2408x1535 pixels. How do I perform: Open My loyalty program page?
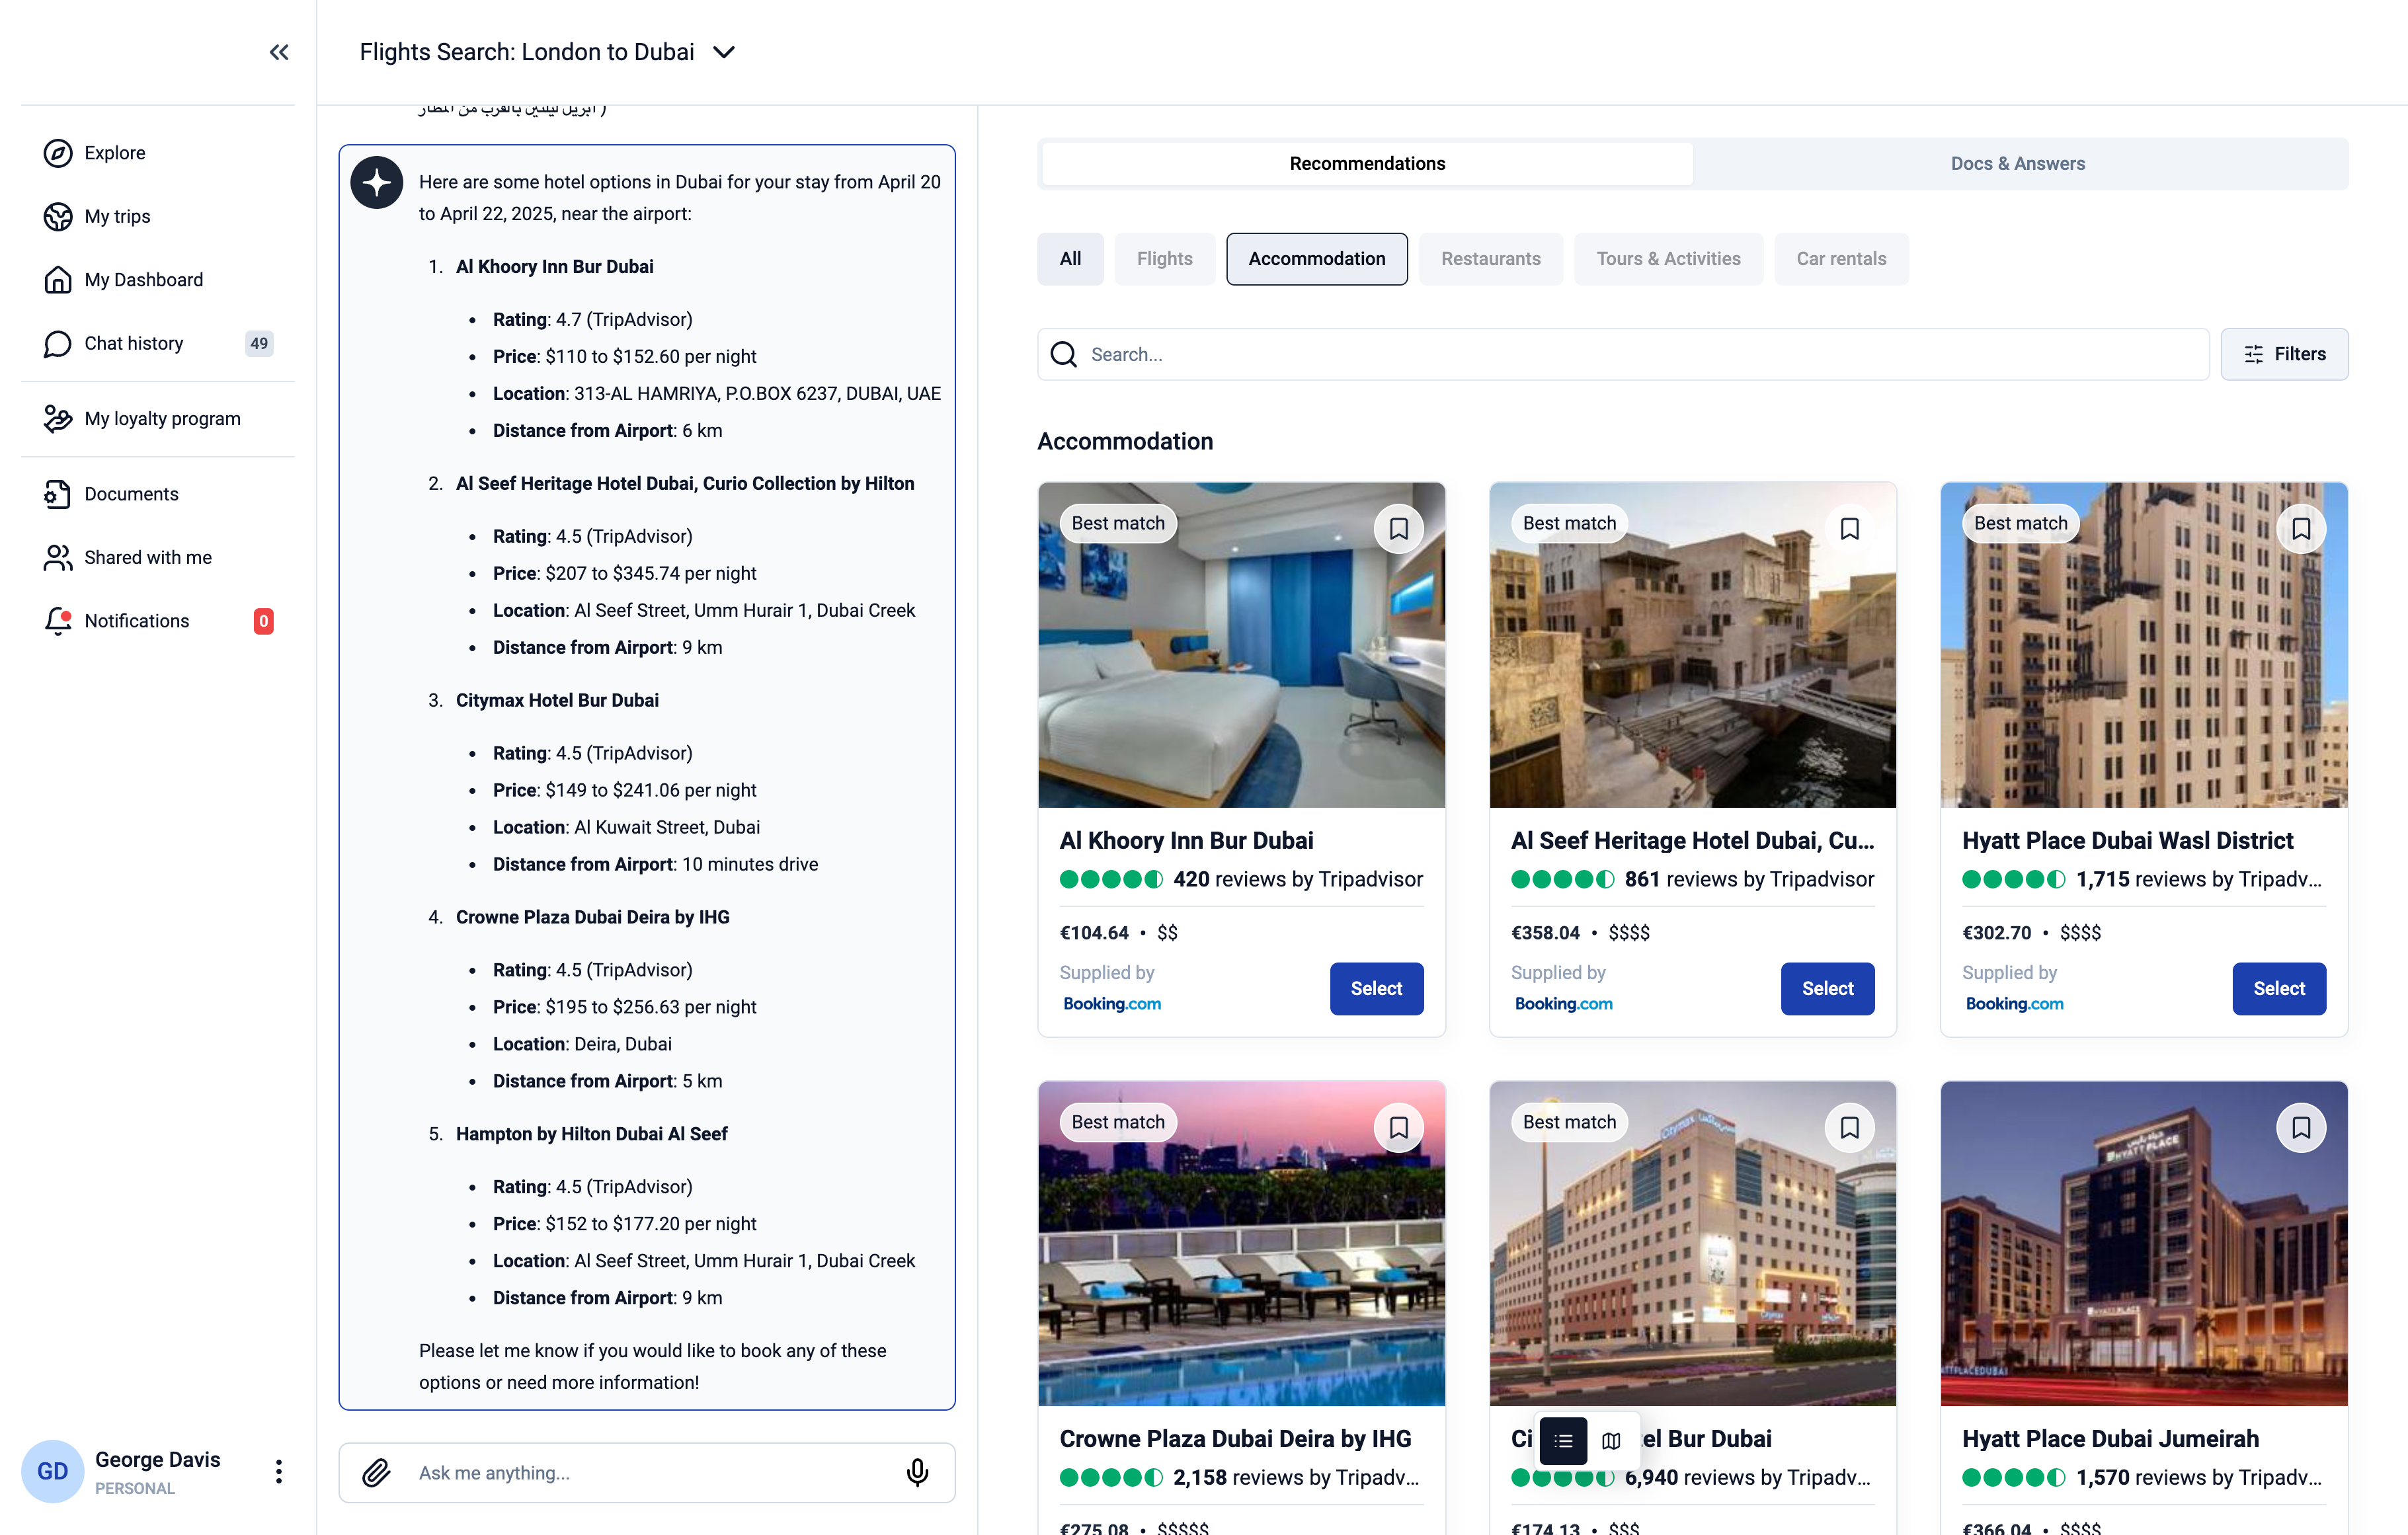click(x=162, y=419)
